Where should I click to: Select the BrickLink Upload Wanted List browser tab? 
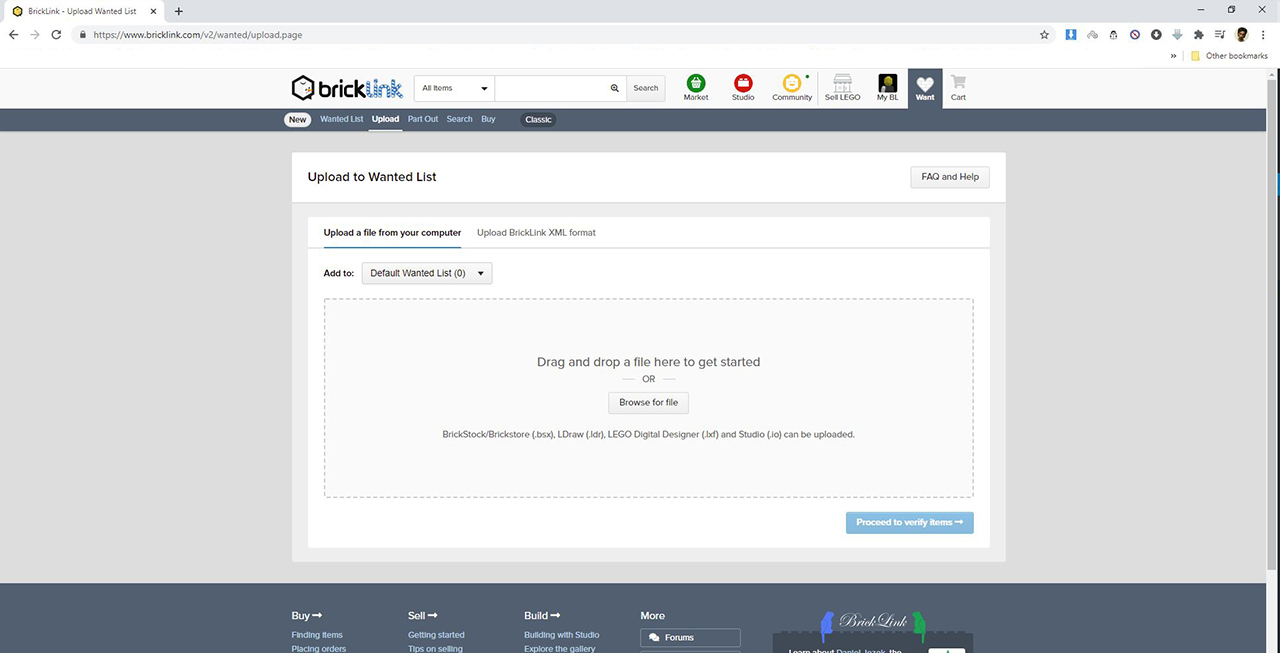[x=82, y=11]
